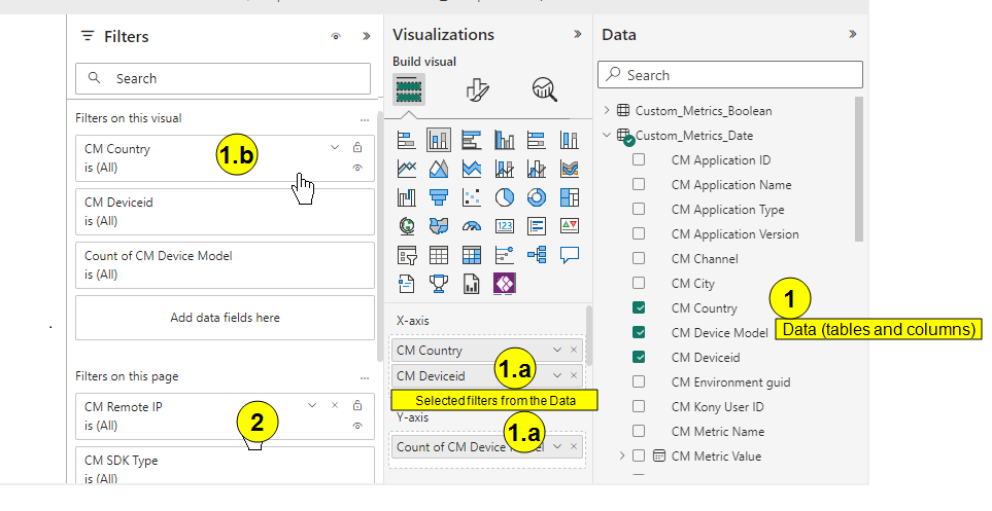992x511 pixels.
Task: Check the CM Application Name field
Action: [639, 184]
